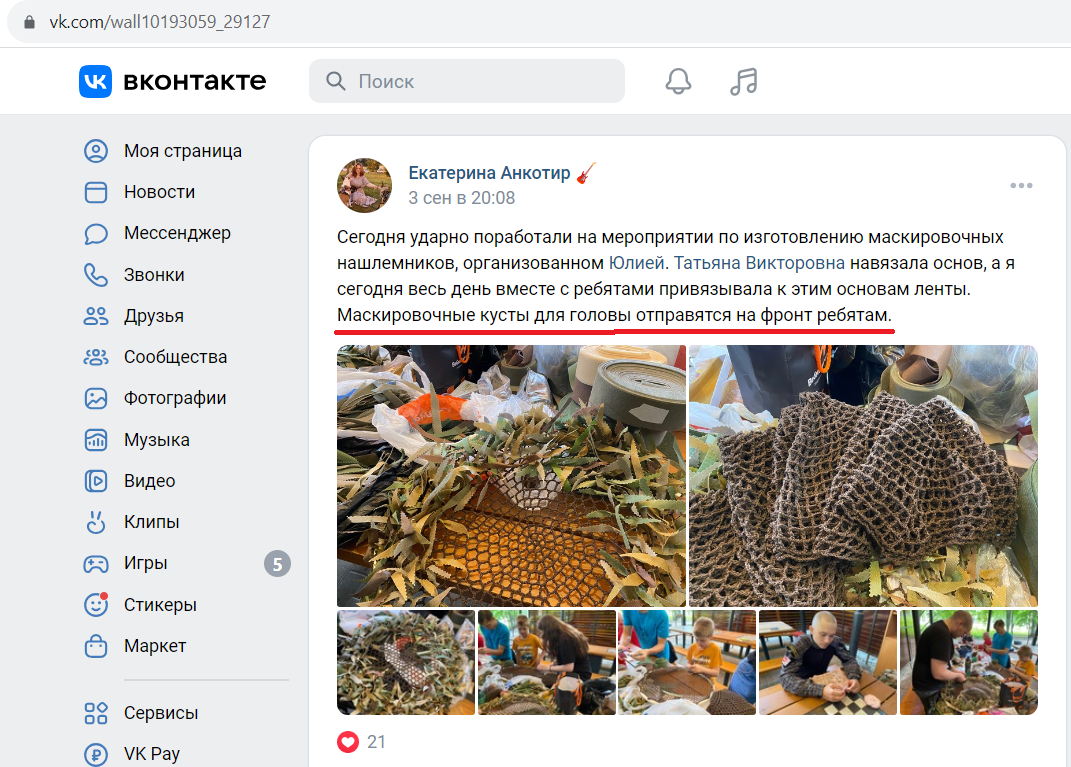
Task: Open Игры with 5 badge
Action: pos(186,563)
